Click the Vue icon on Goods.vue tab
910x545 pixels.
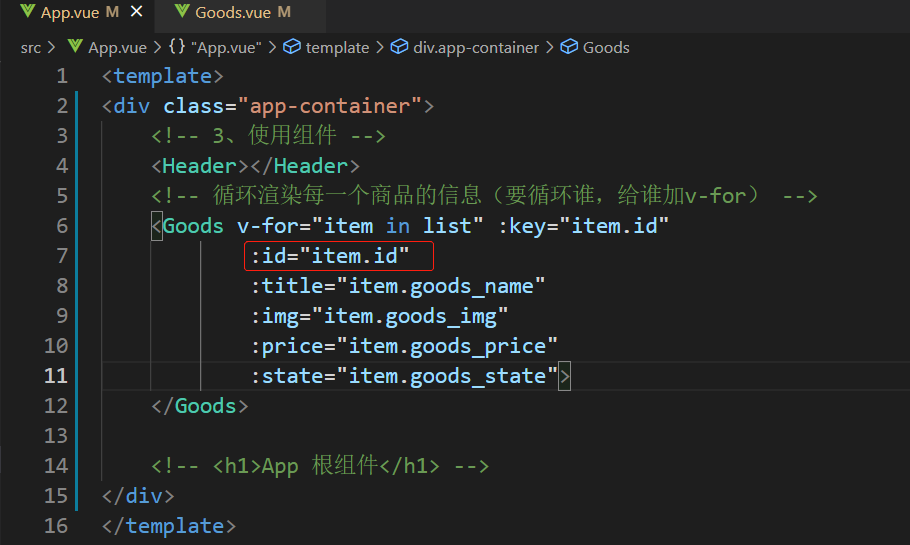pyautogui.click(x=182, y=11)
